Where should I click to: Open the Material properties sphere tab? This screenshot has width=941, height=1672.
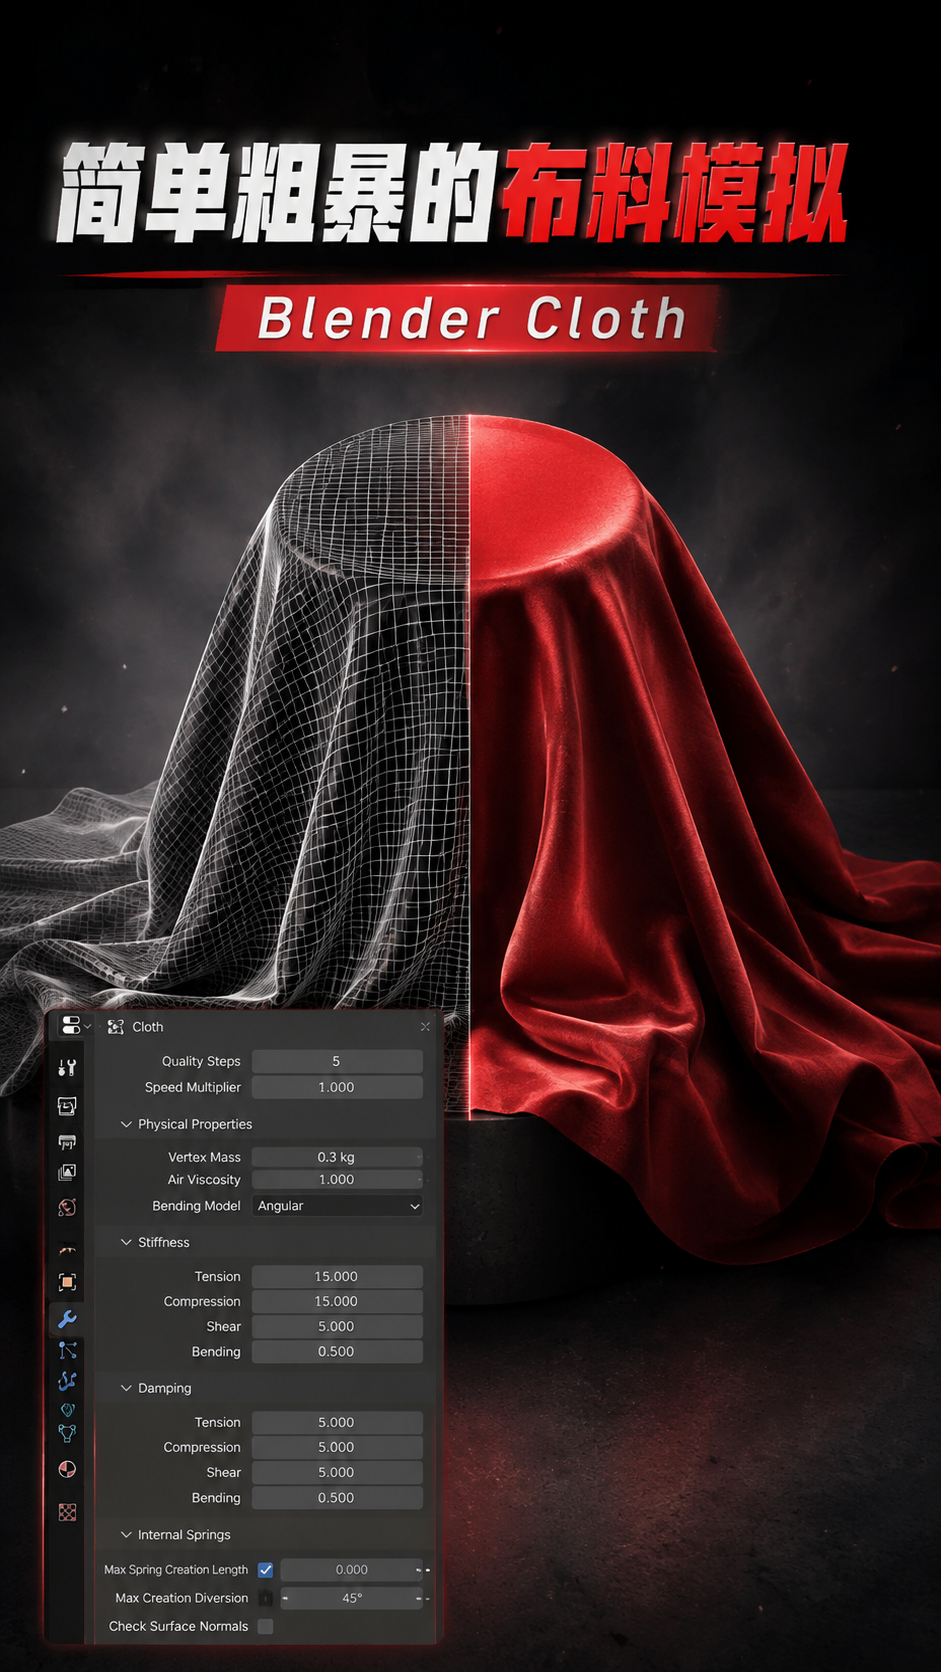(67, 1469)
